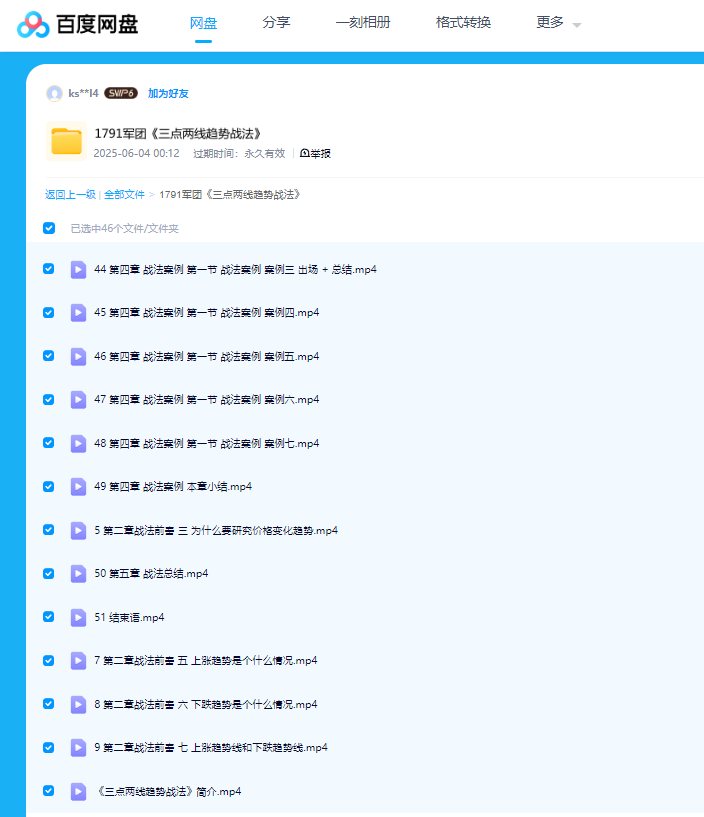Viewport: 704px width, 817px height.
Task: Click the 加为好友 link
Action: coord(168,93)
